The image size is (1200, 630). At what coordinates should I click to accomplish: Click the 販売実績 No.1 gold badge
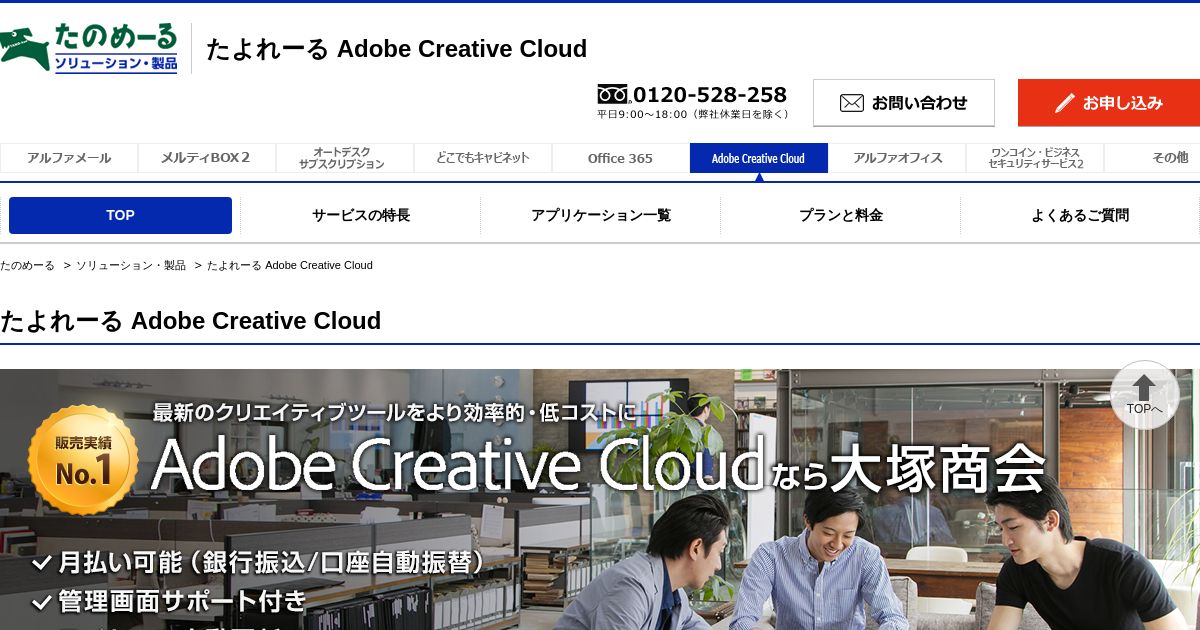tap(83, 461)
